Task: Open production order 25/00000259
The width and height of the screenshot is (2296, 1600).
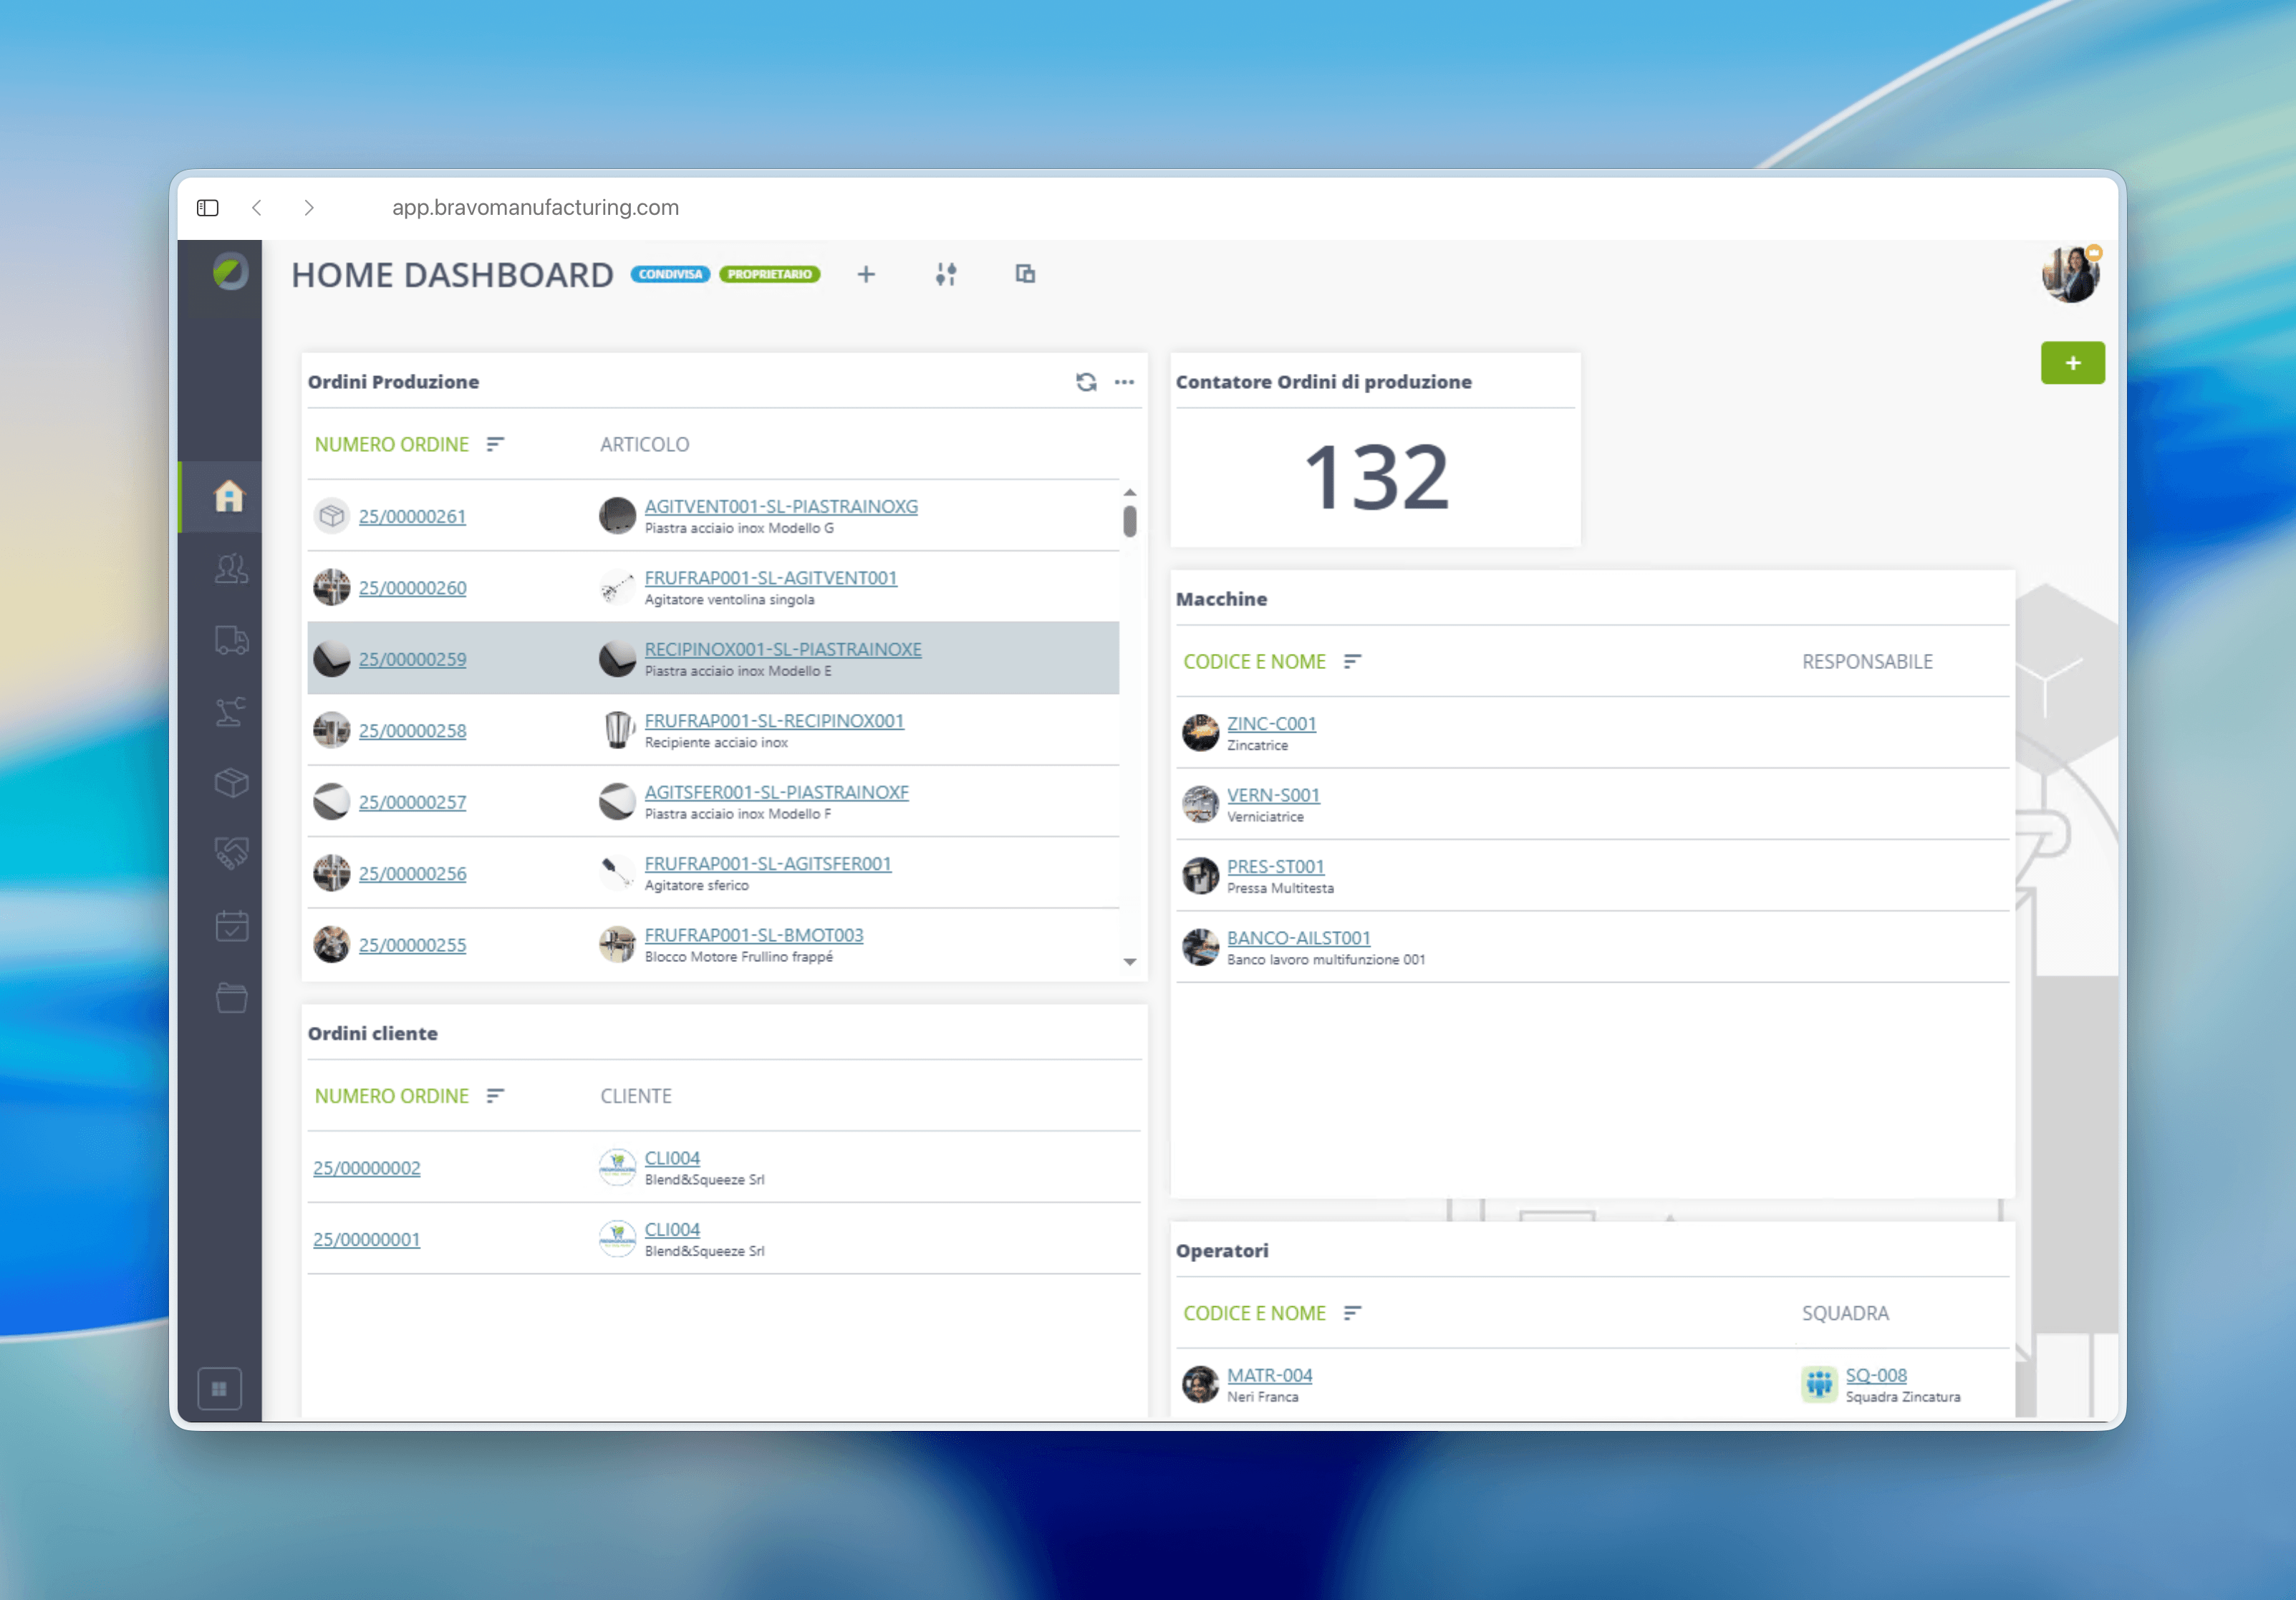Action: [x=412, y=659]
